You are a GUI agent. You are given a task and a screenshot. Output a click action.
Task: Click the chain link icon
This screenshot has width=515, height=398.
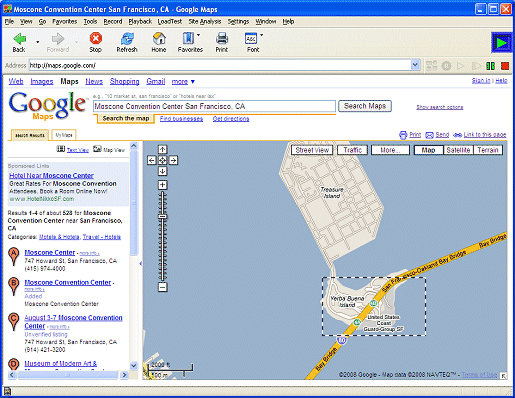point(458,135)
